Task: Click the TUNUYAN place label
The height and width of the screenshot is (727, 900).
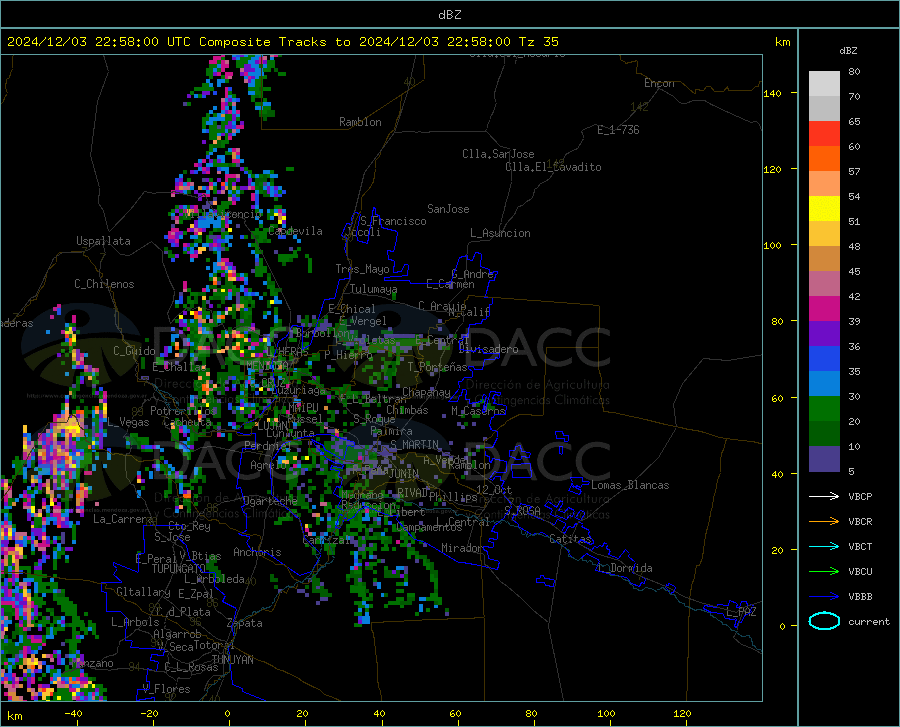Action: click(232, 660)
